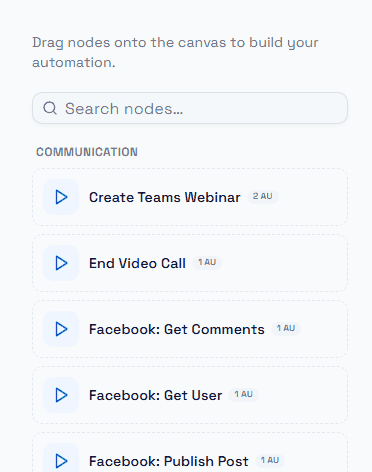Select the Create Teams Webinar play icon

click(61, 197)
